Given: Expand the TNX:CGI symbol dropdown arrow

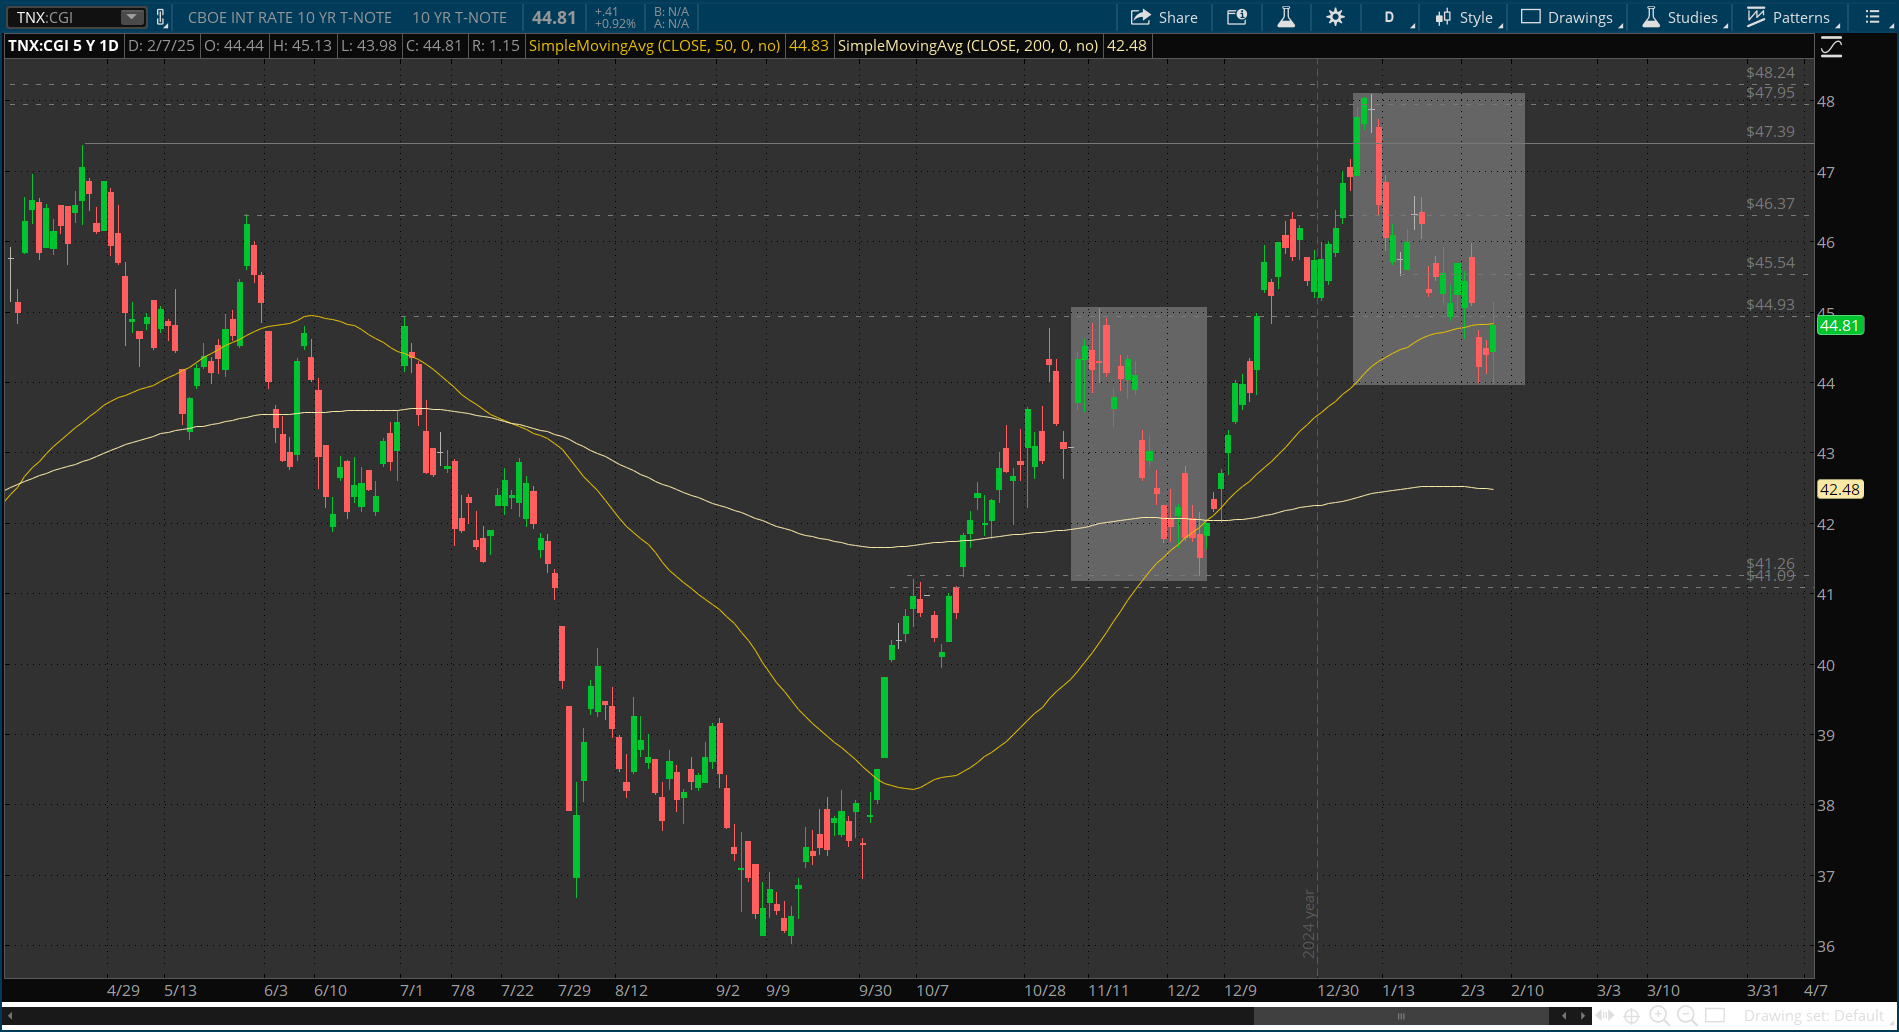Looking at the screenshot, I should click(x=132, y=17).
